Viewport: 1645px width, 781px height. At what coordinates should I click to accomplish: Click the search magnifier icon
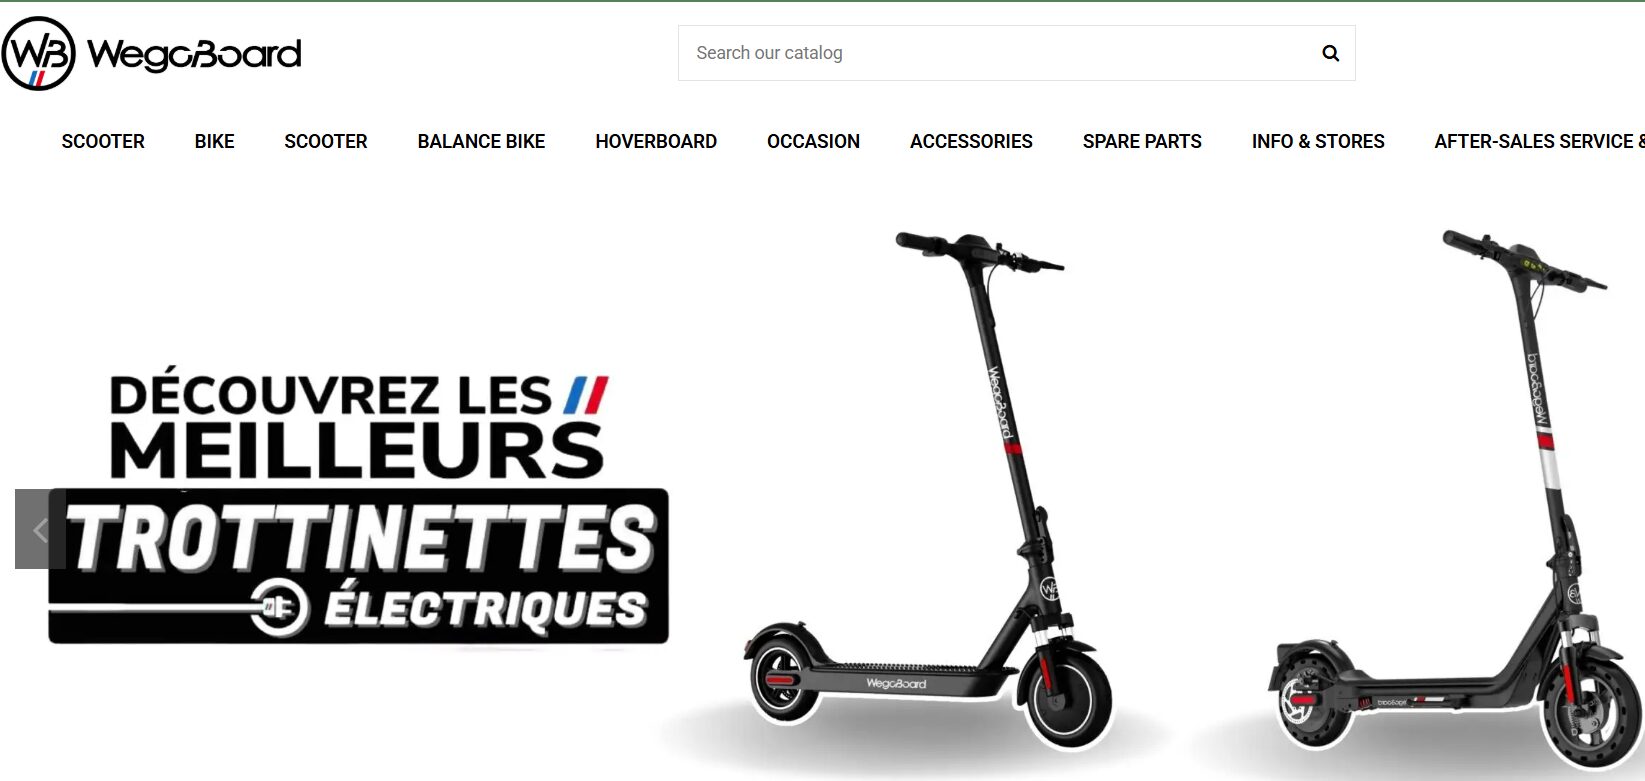(1330, 53)
